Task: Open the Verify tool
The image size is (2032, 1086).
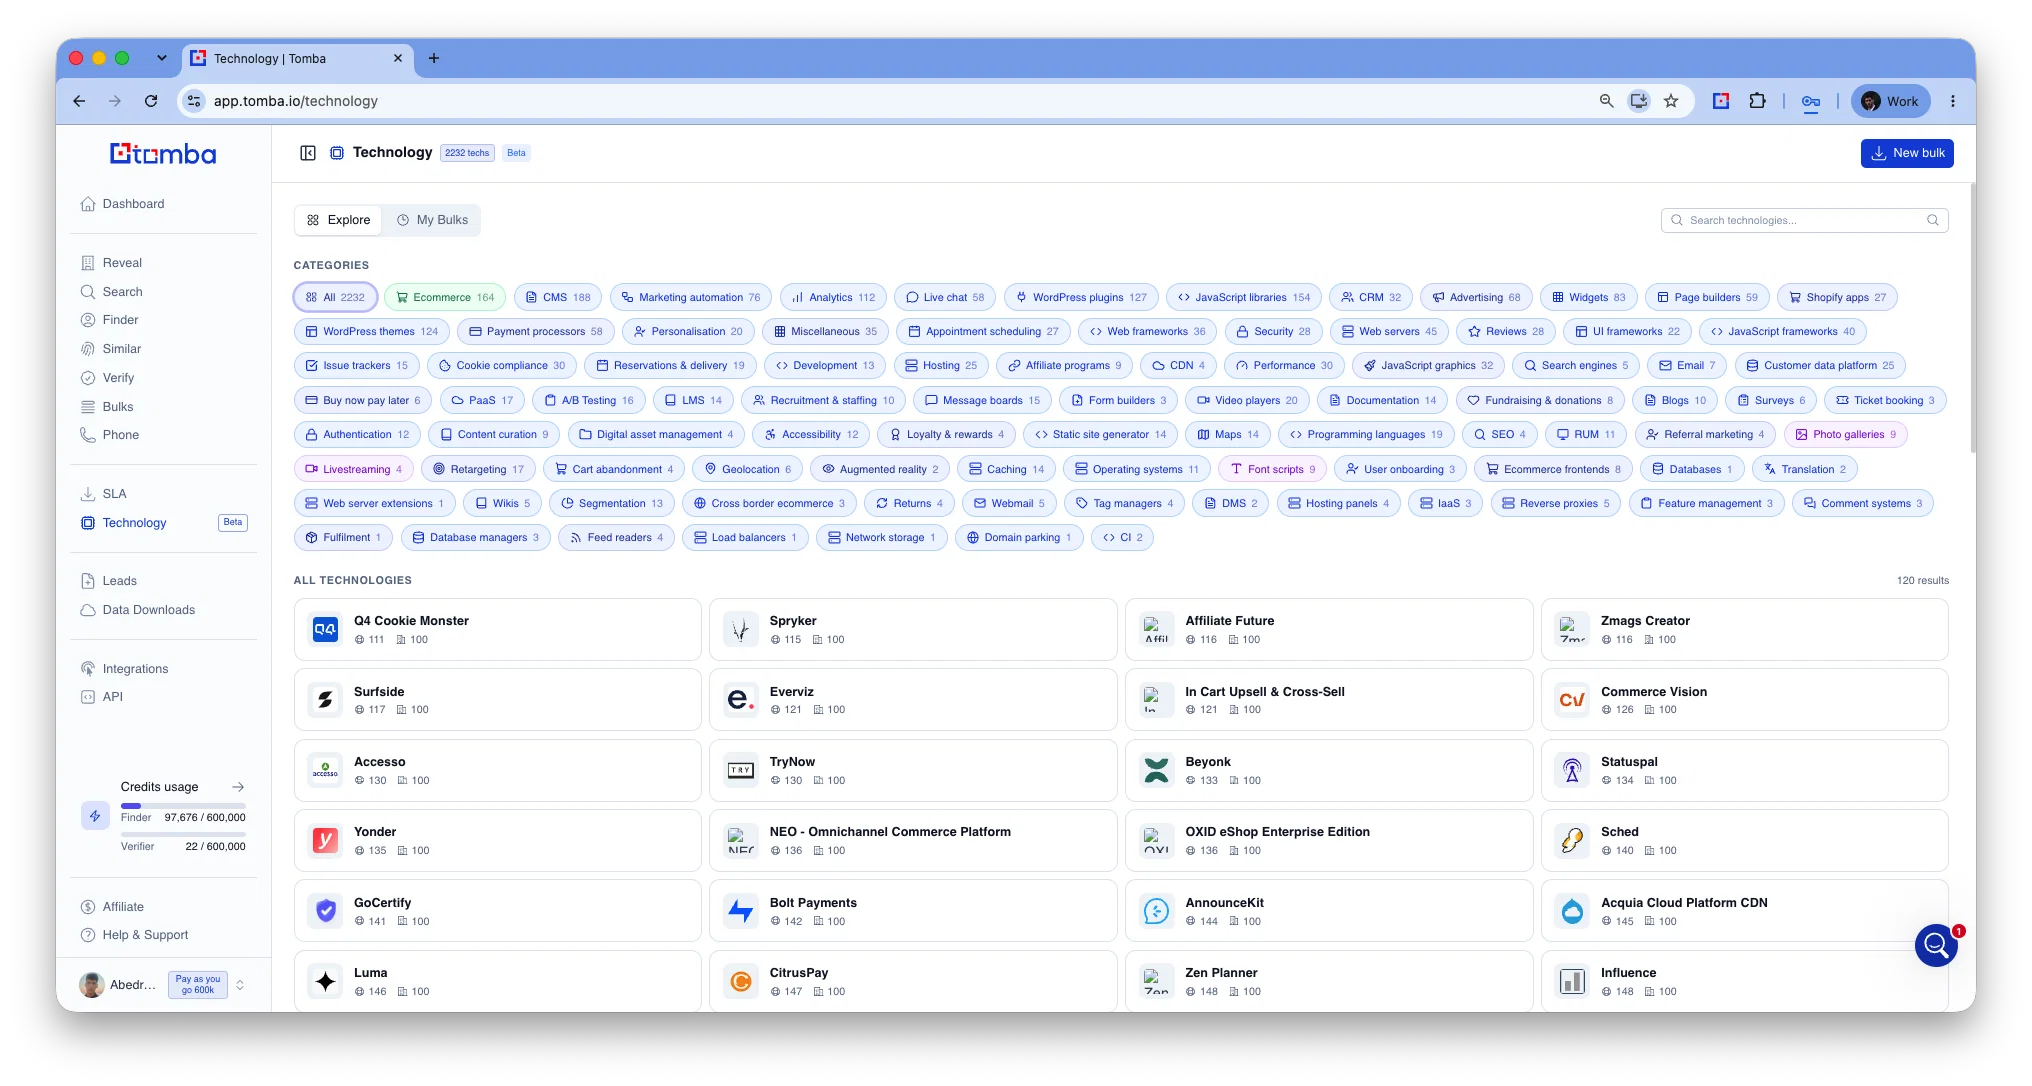Action: 118,378
